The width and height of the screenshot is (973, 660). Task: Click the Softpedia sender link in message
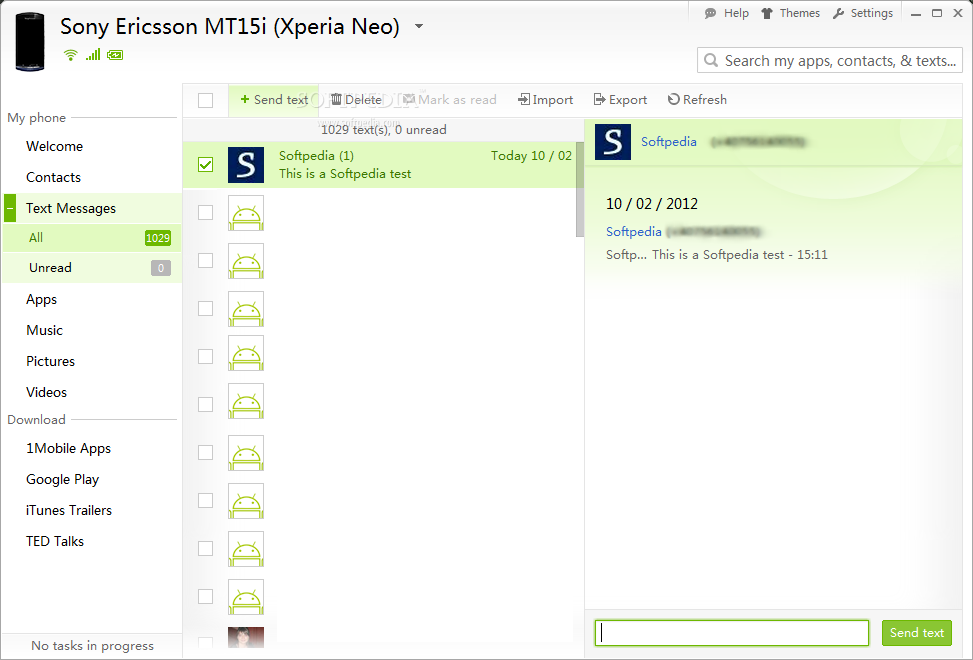(634, 231)
